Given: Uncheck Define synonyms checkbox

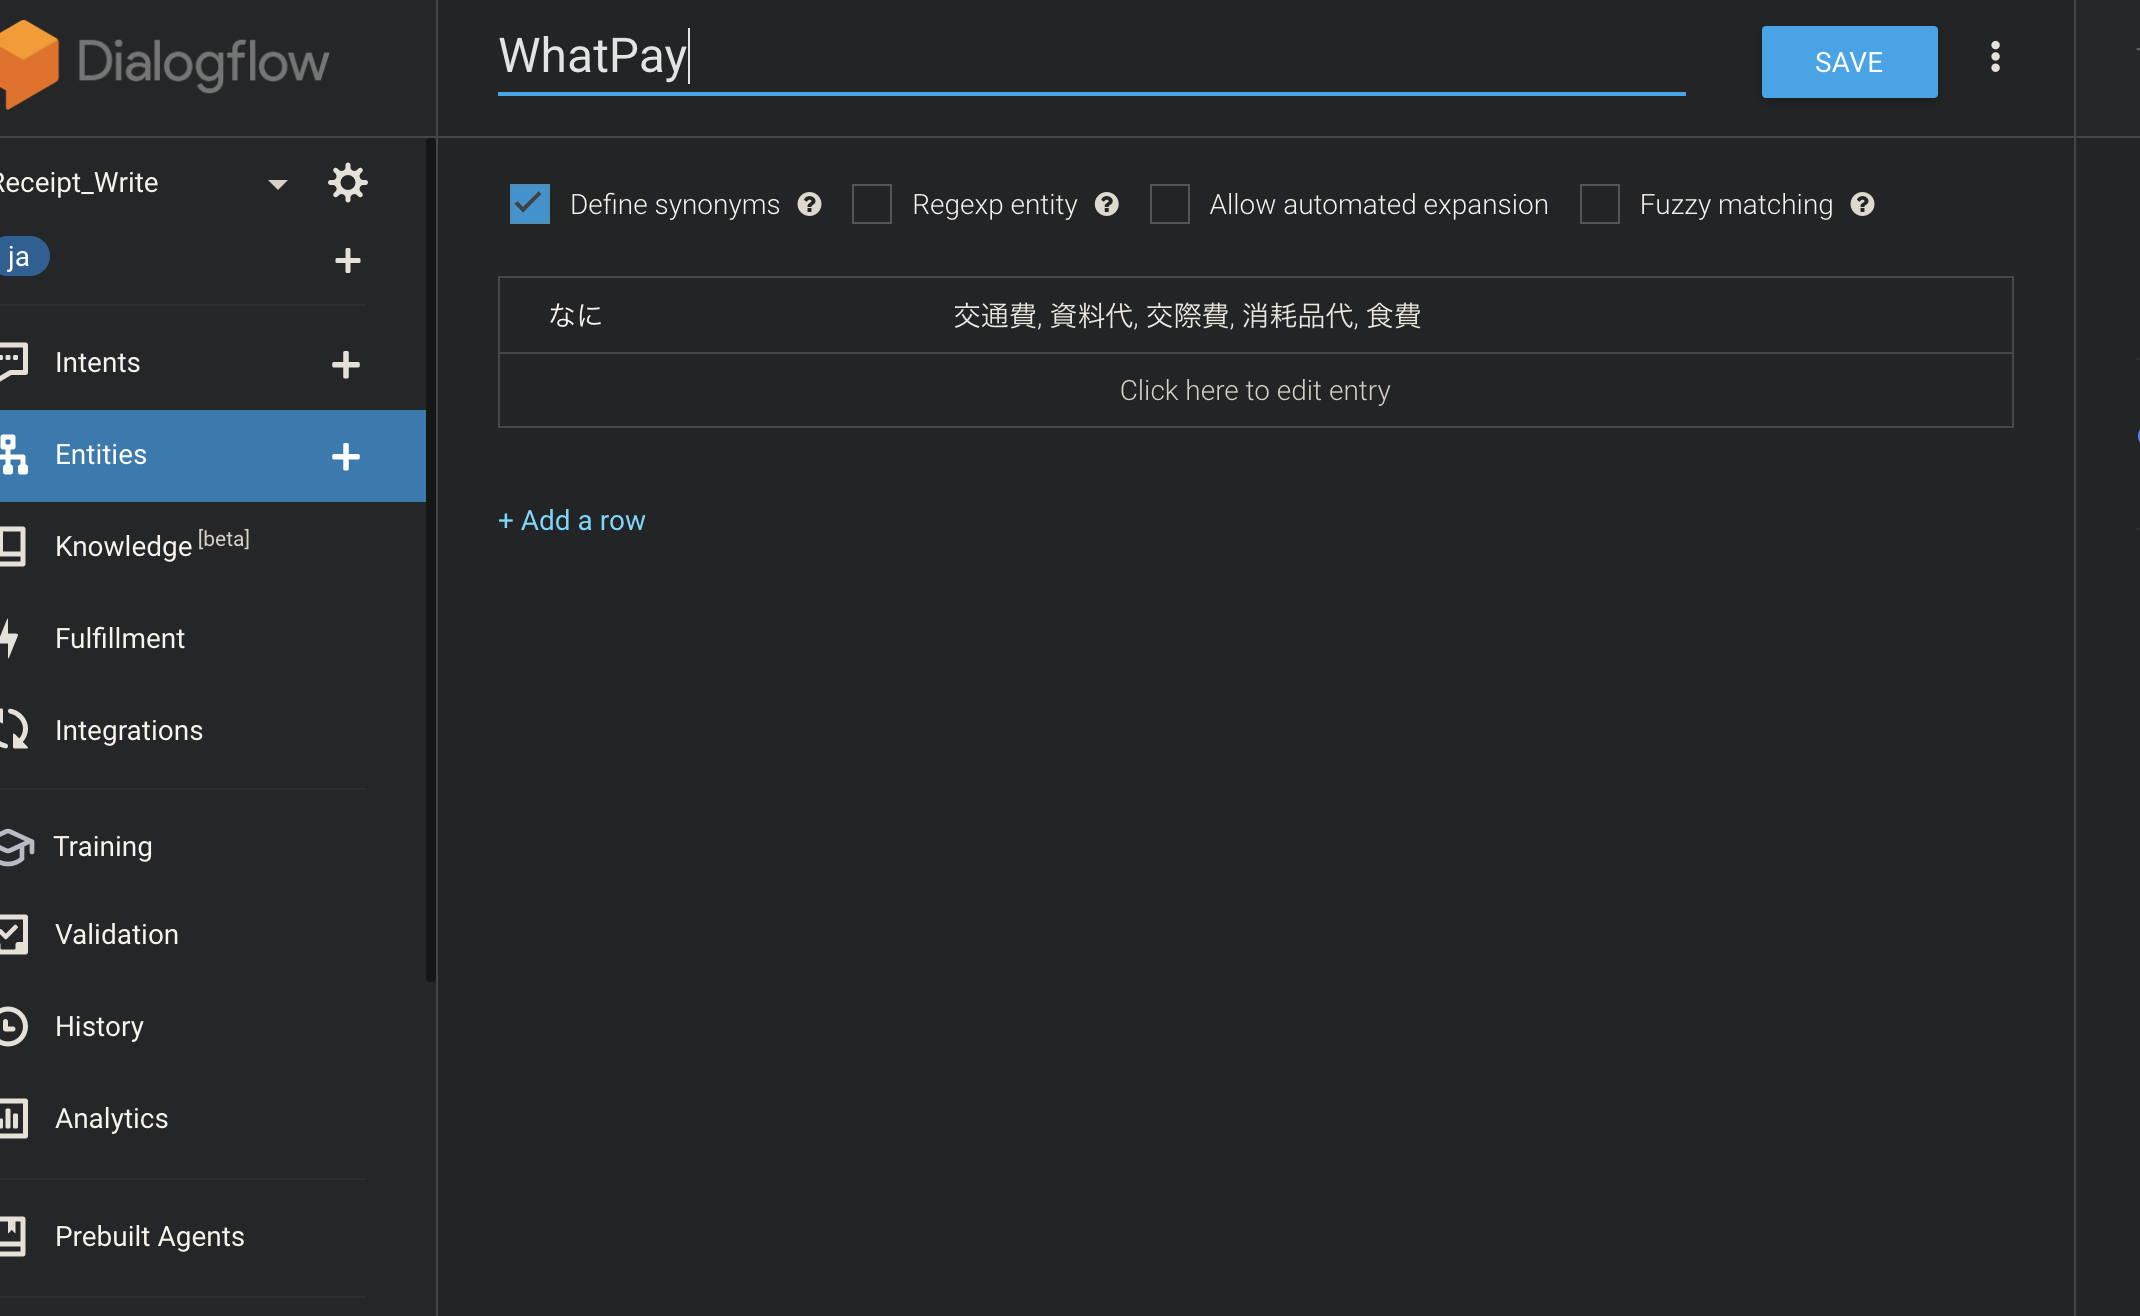Looking at the screenshot, I should pos(529,204).
